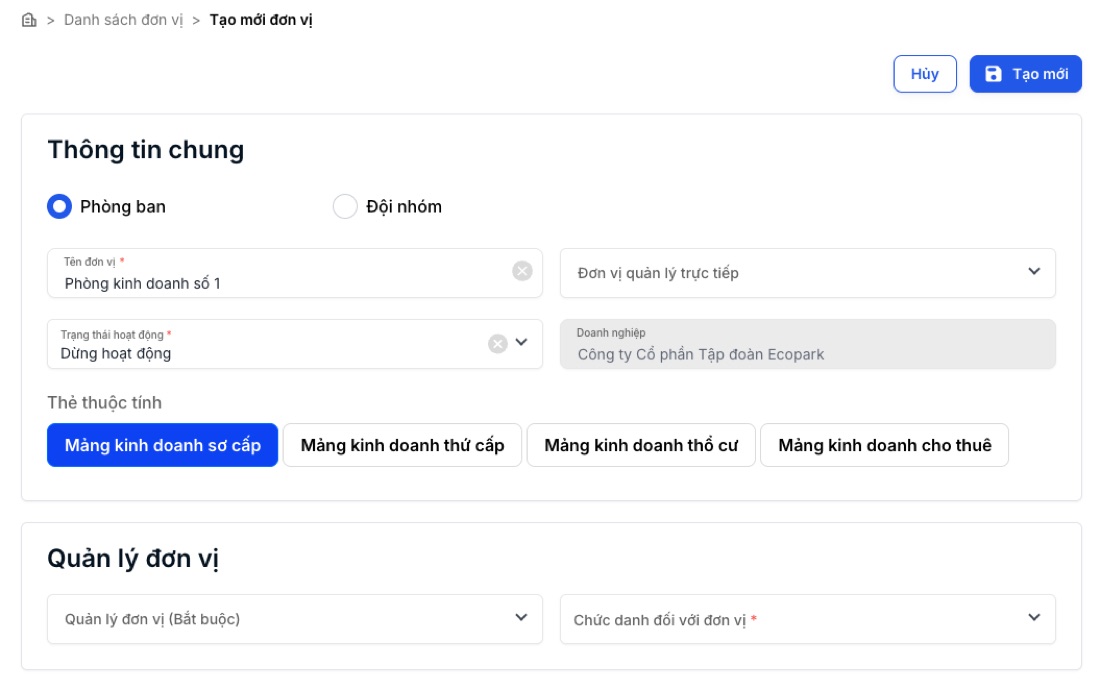Select the Phòng ban radio button

[60, 206]
